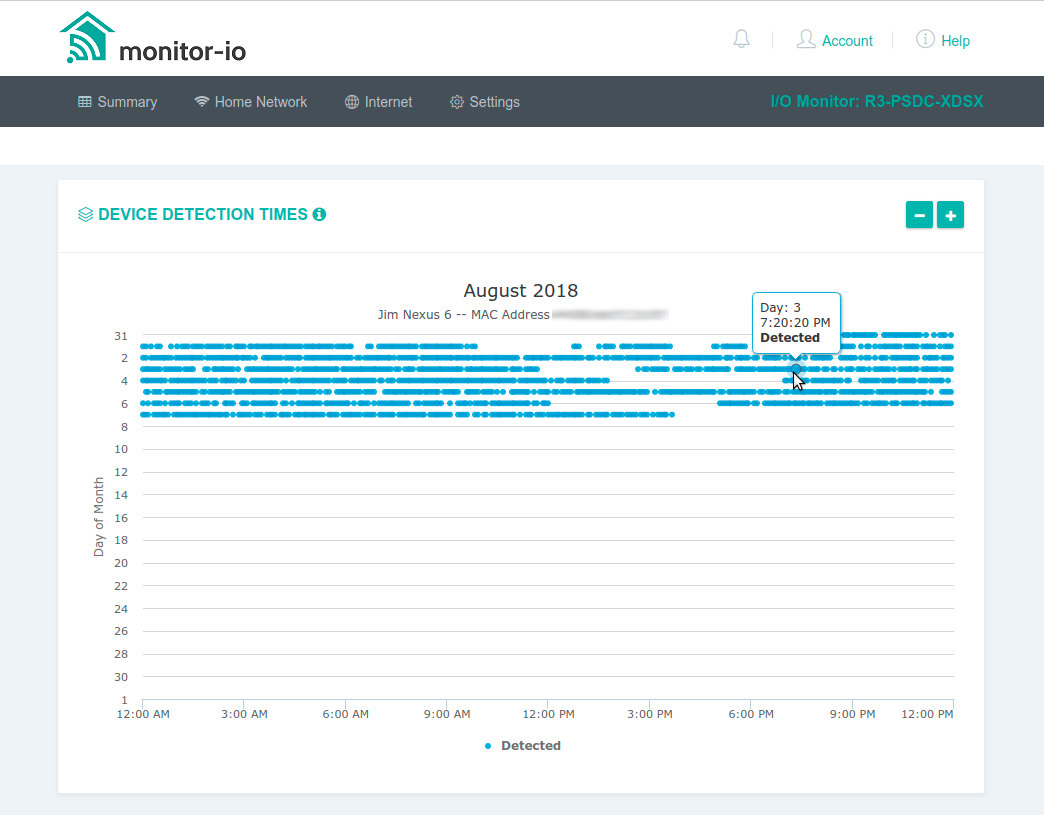Click the Help question mark icon
This screenshot has width=1044, height=815.
[923, 39]
